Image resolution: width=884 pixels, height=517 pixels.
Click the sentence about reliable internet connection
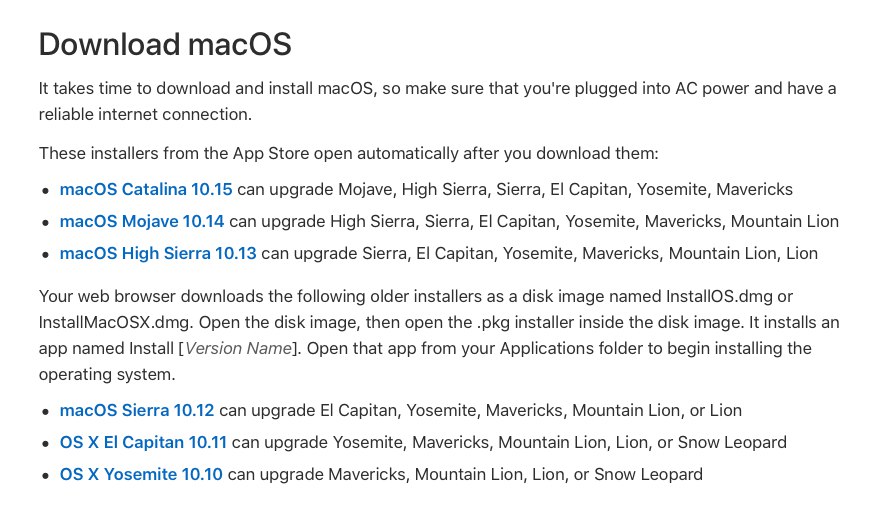(x=145, y=114)
